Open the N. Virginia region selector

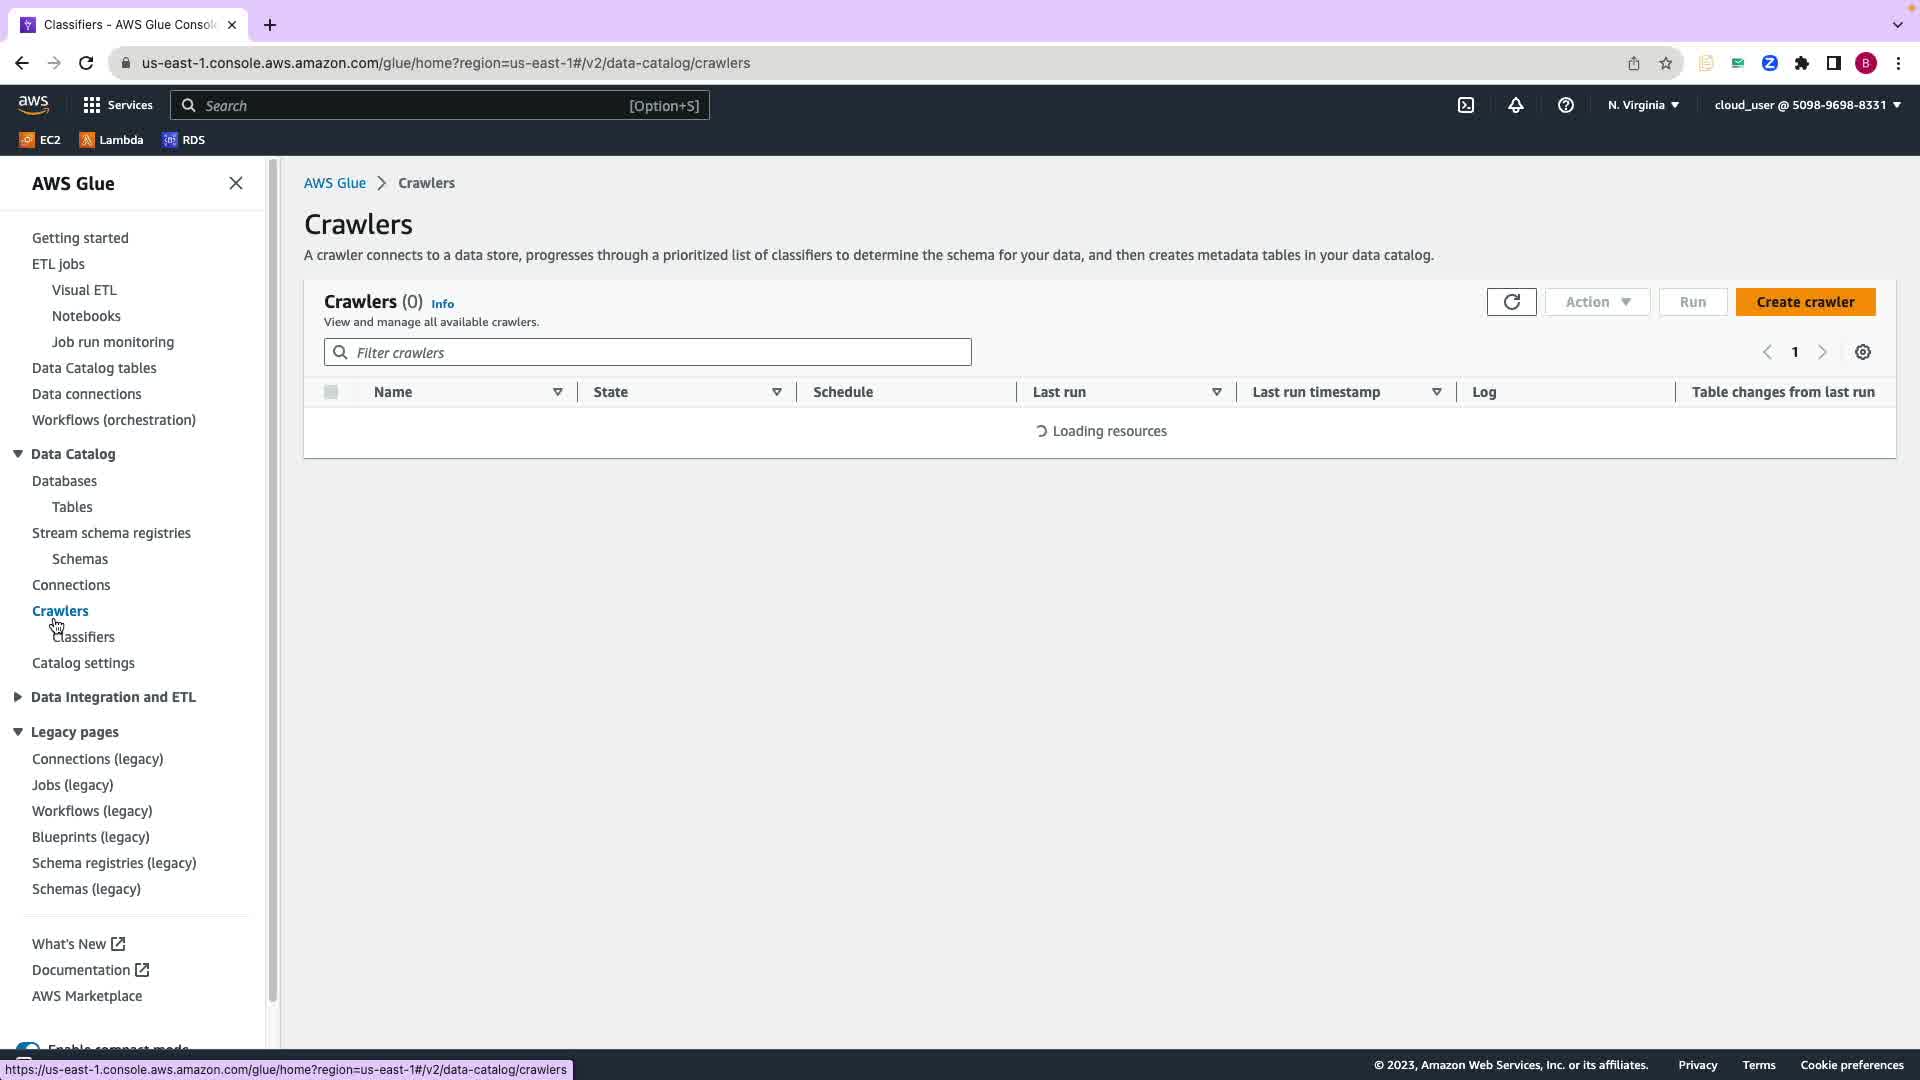1643,105
